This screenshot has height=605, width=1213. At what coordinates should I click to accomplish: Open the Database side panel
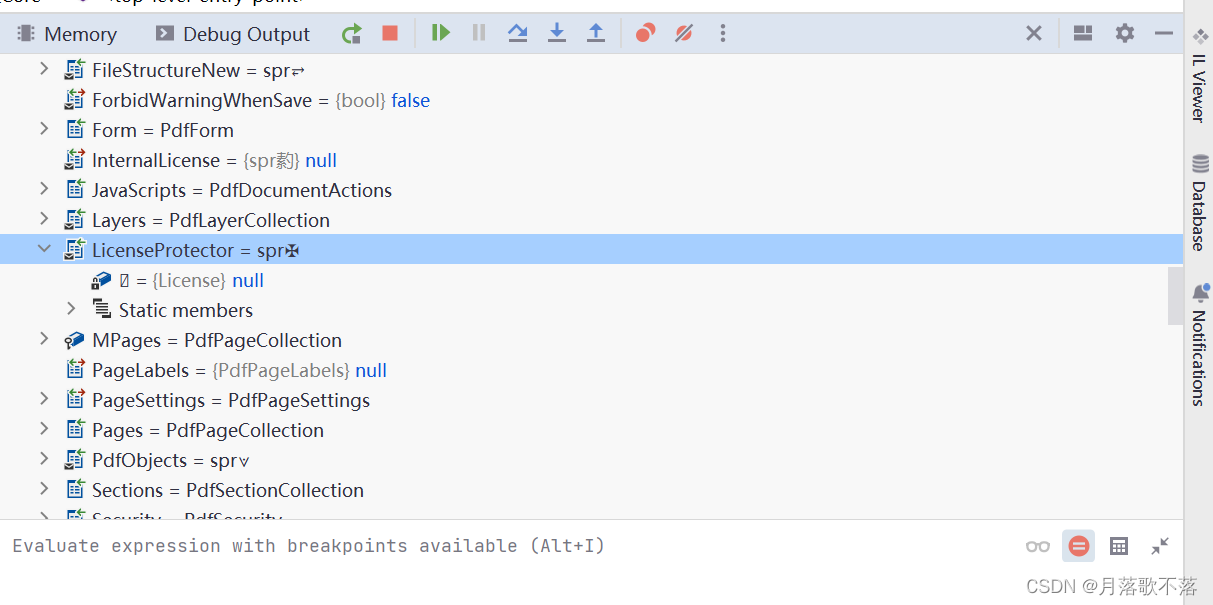pyautogui.click(x=1199, y=202)
